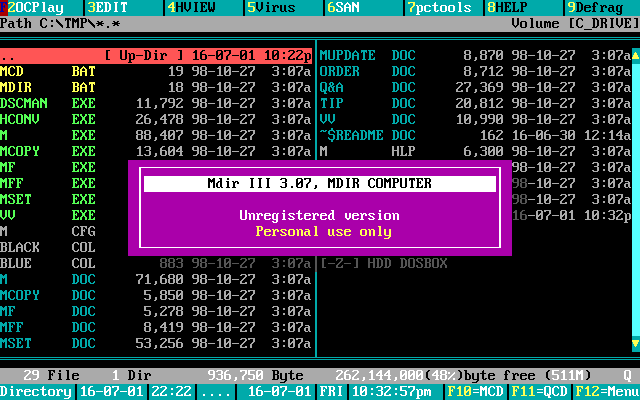Click the 936,750 Byte total in status bar

(256, 375)
